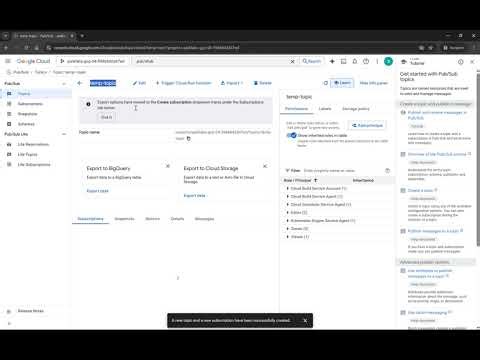Expand Kubernetes Engine Service Agent row
Image resolution: width=480 pixels, height=360 pixels.
pyautogui.click(x=287, y=221)
